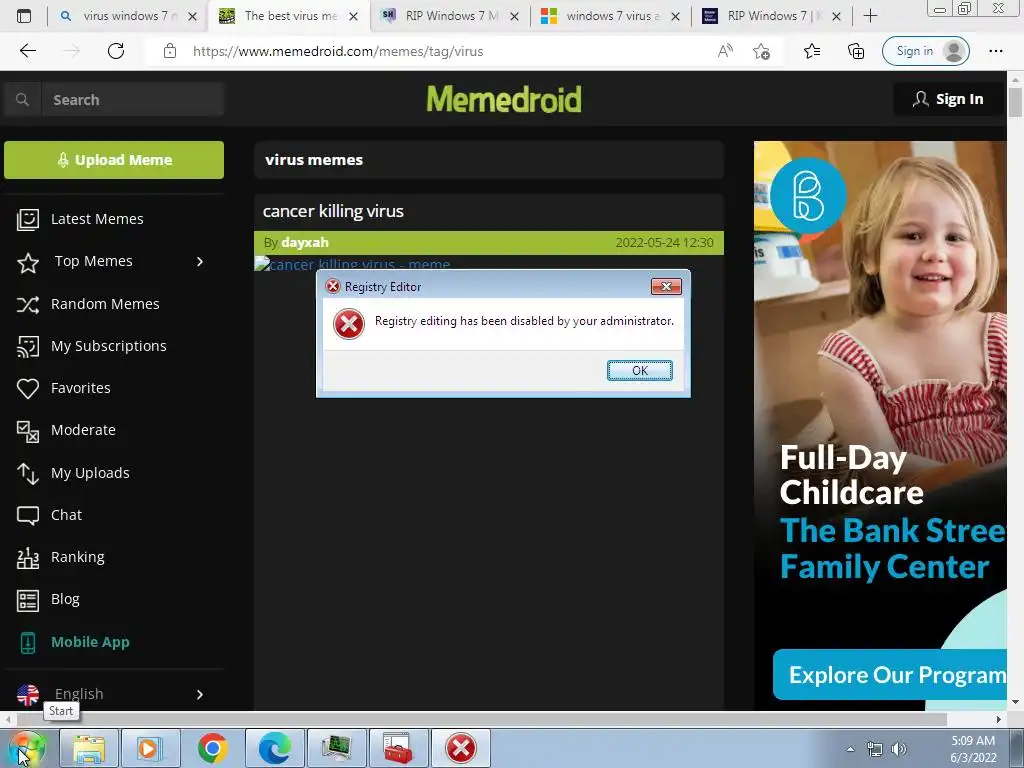Click Explore Our Program ad button
This screenshot has height=768, width=1024.
pyautogui.click(x=889, y=675)
